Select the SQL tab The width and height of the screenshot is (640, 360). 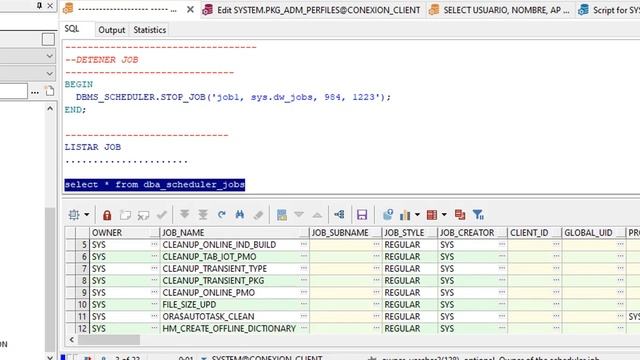pos(72,29)
